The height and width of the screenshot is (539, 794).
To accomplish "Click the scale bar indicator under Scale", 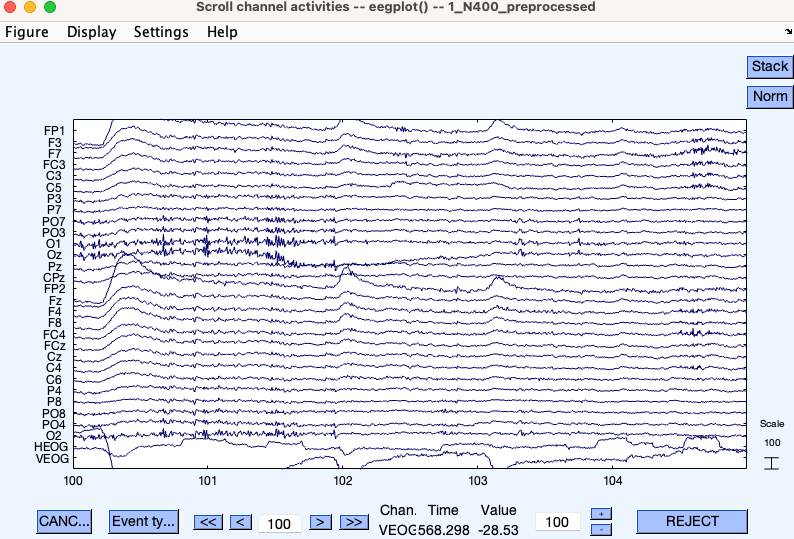I will pyautogui.click(x=771, y=463).
